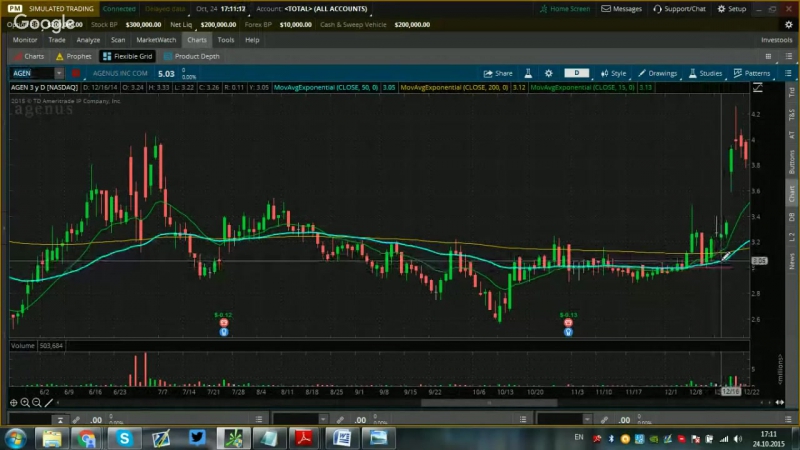Viewport: 800px width, 450px height.
Task: Open the Monitor tab
Action: point(25,40)
